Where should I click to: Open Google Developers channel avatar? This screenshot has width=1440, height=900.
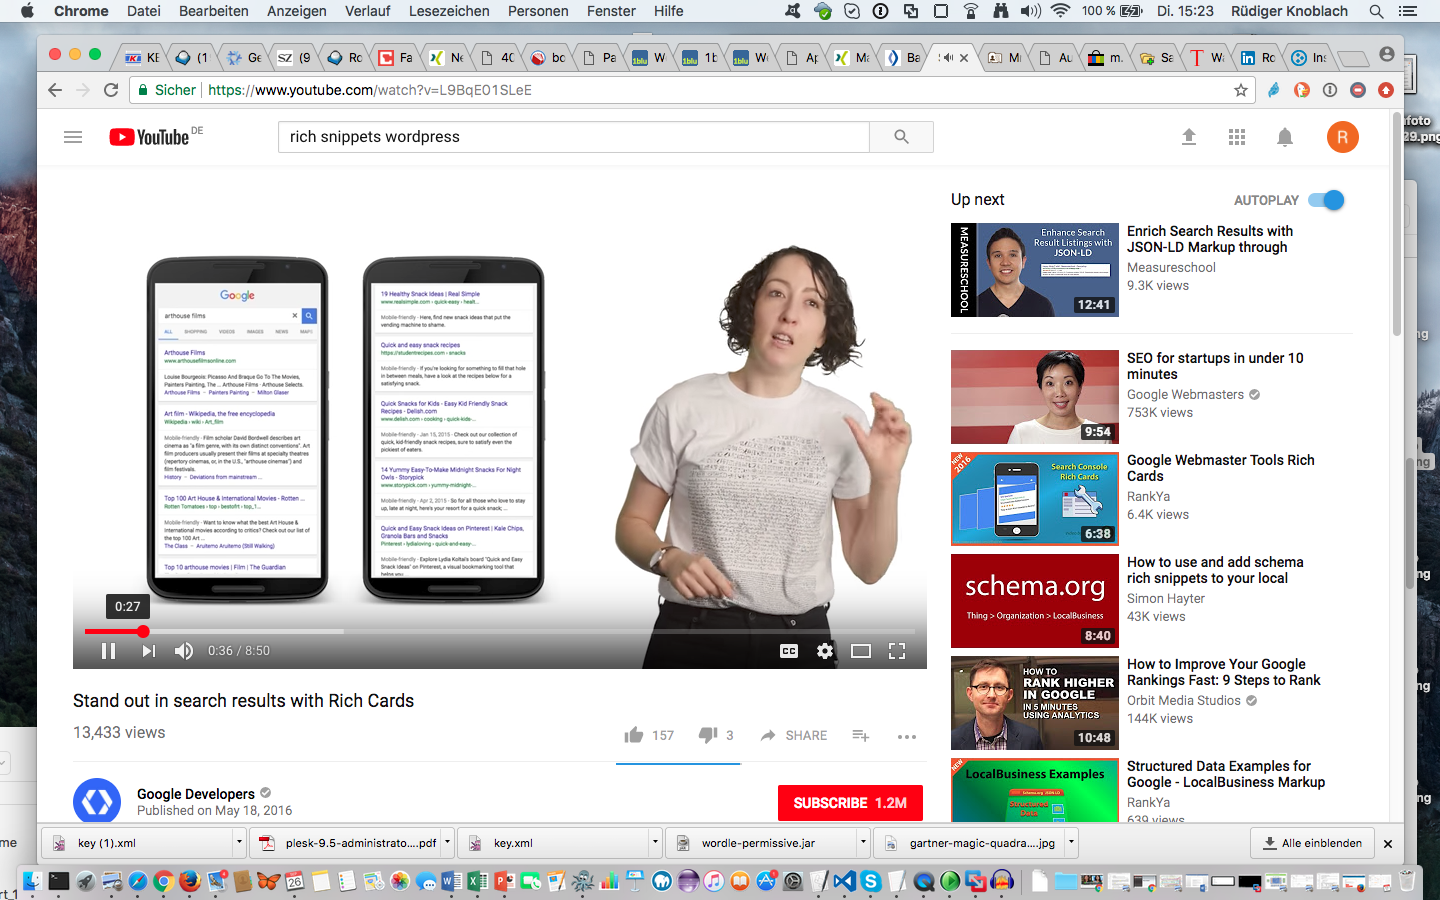tap(97, 801)
